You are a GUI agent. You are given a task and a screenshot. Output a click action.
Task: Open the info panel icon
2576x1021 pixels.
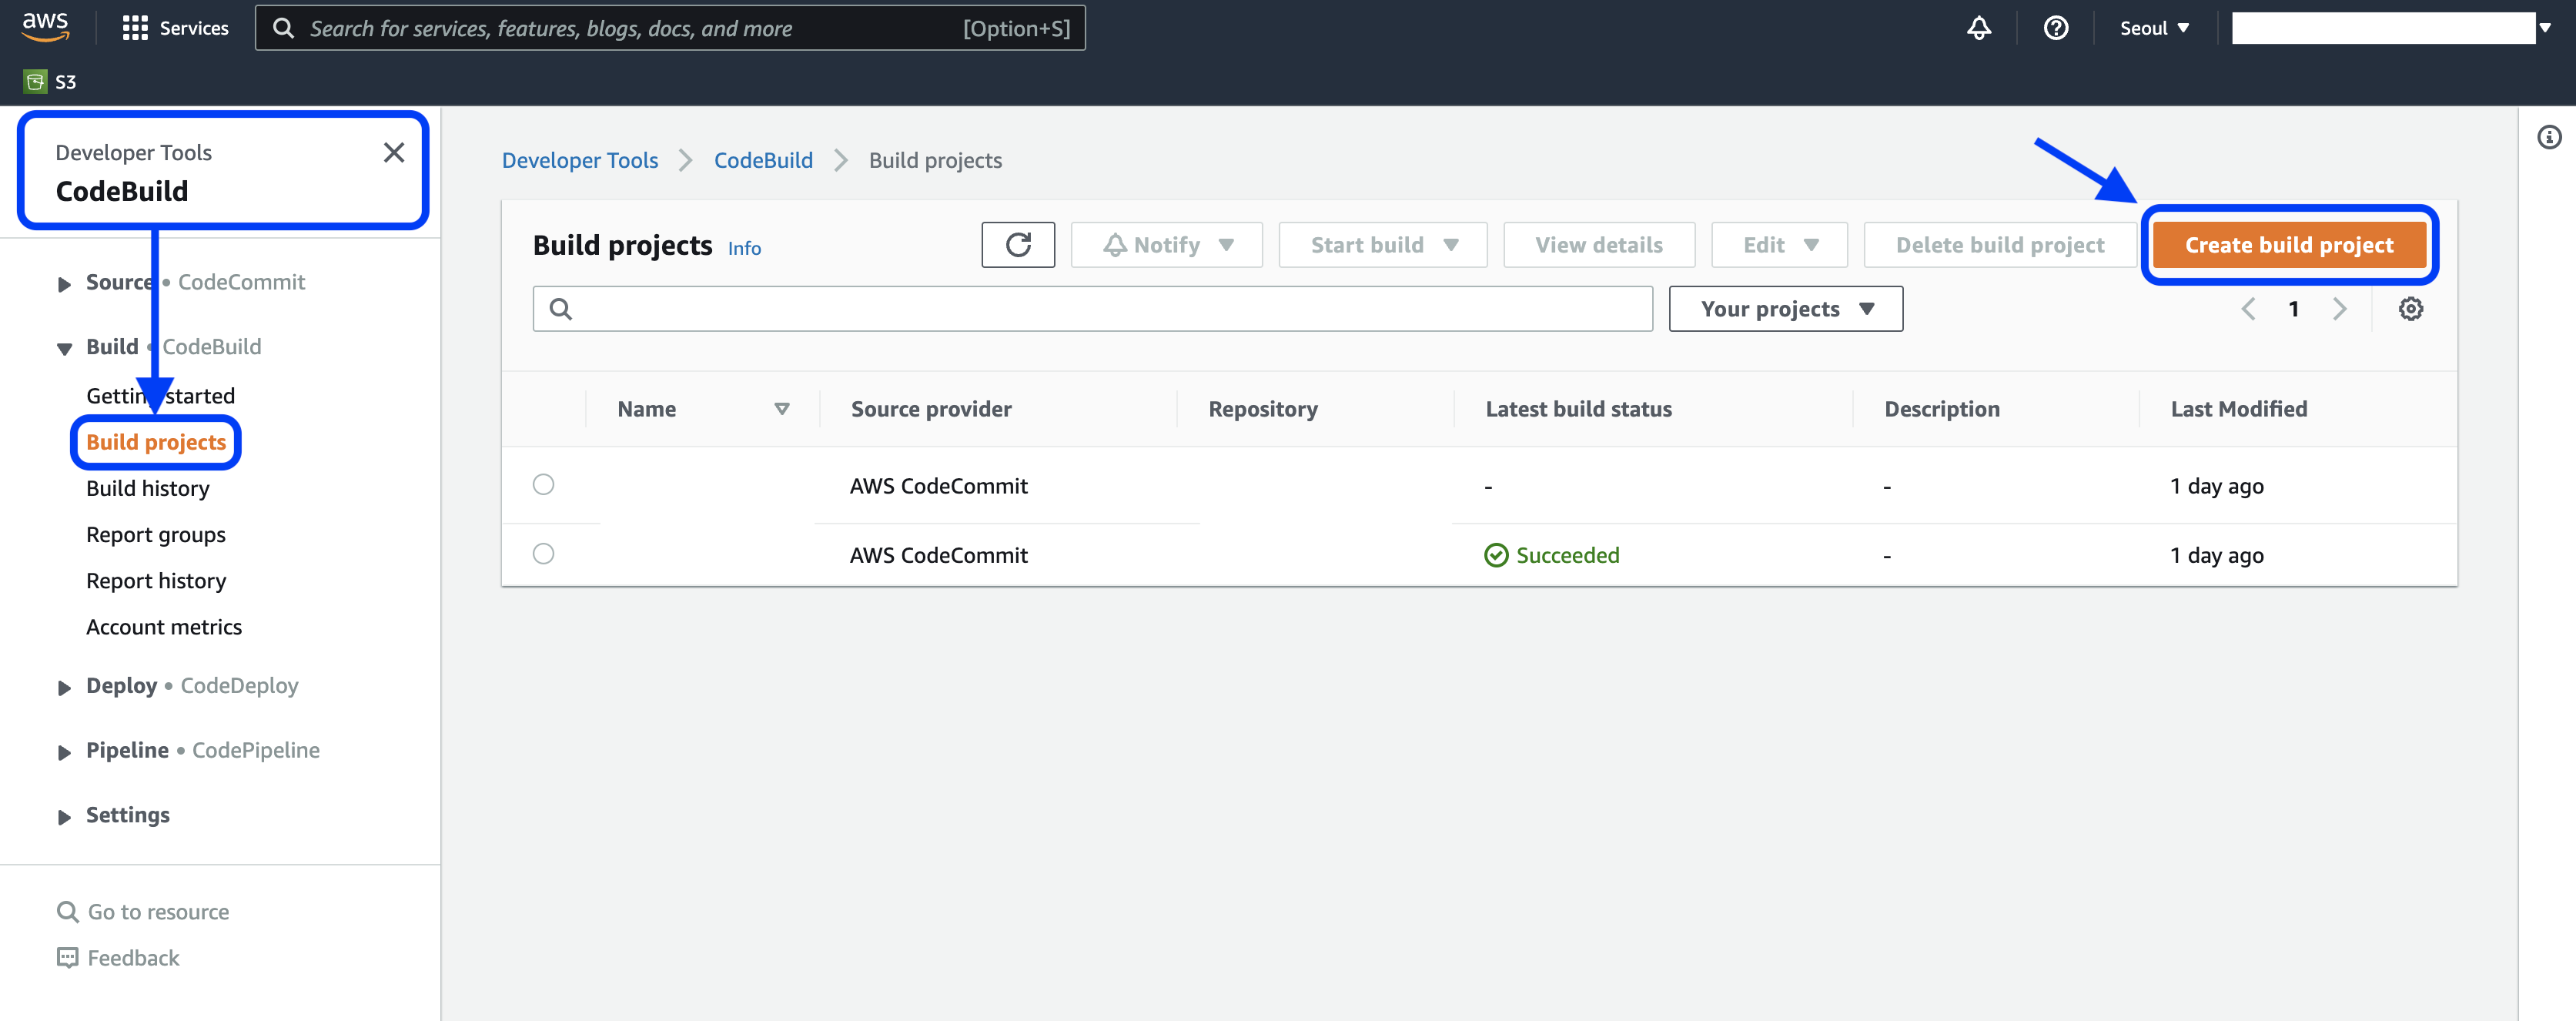click(2549, 137)
